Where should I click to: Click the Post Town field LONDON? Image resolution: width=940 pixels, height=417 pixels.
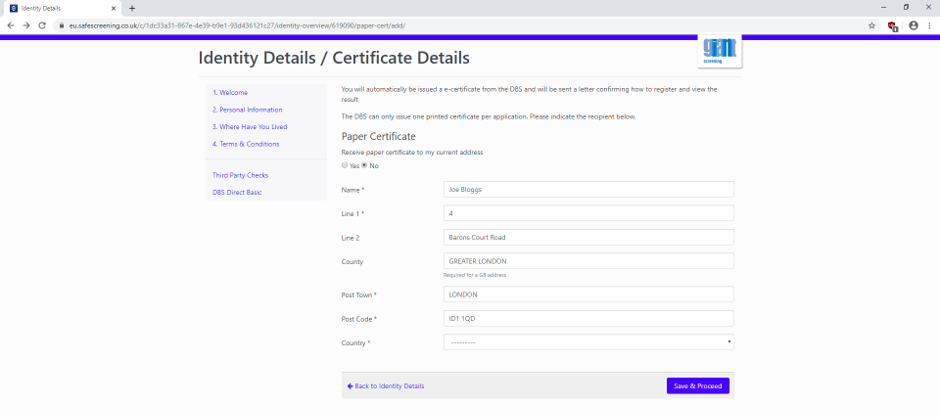pyautogui.click(x=589, y=294)
